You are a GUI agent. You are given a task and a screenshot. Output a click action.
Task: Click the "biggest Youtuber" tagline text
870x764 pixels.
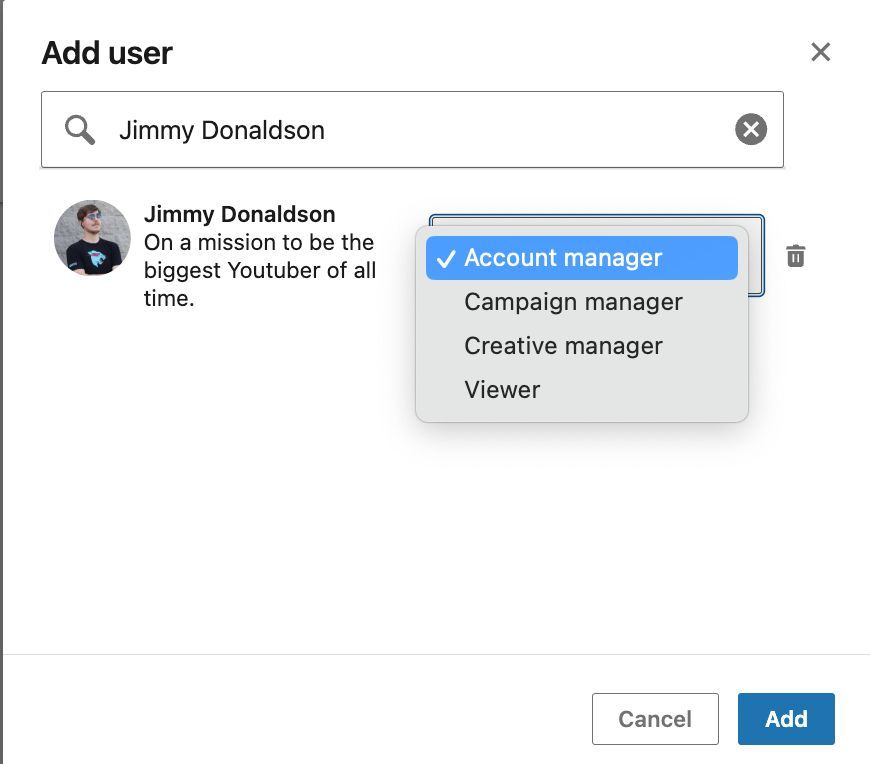click(260, 270)
